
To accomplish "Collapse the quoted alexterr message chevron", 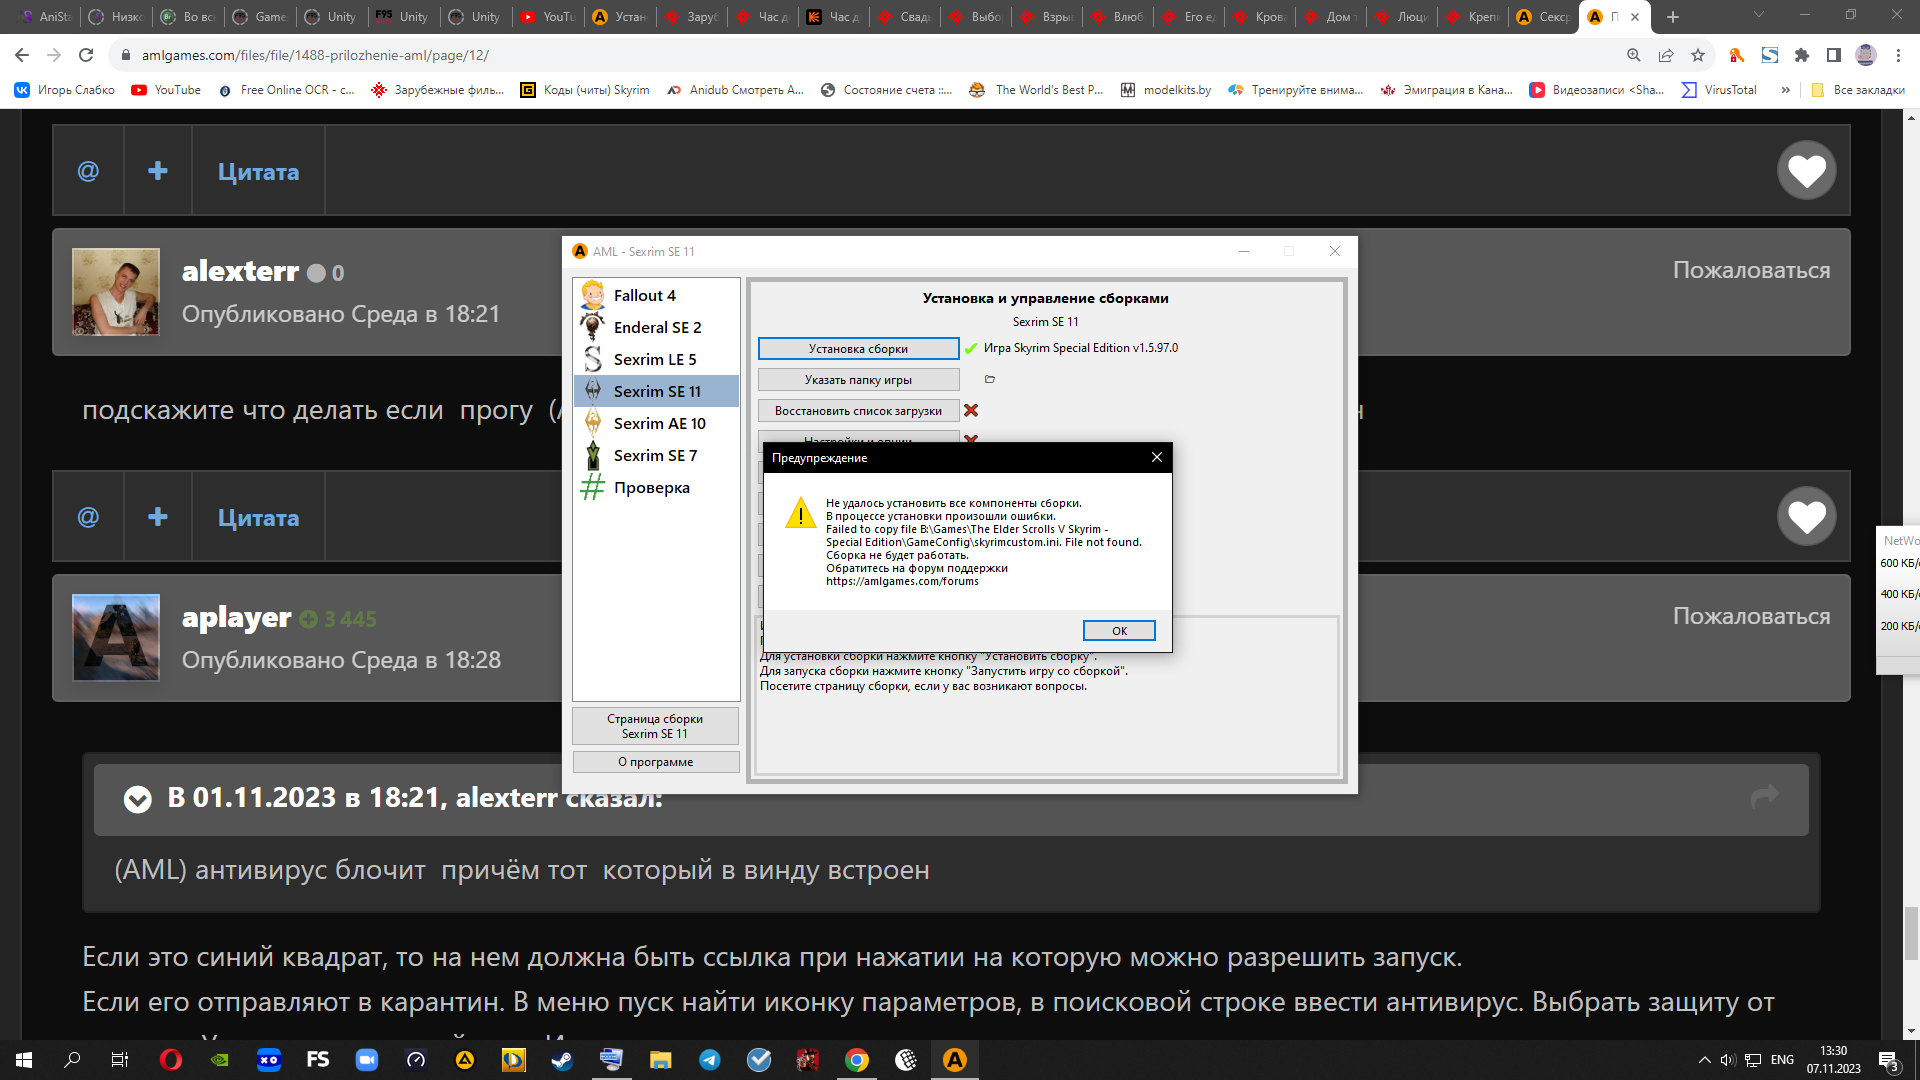I will point(137,799).
